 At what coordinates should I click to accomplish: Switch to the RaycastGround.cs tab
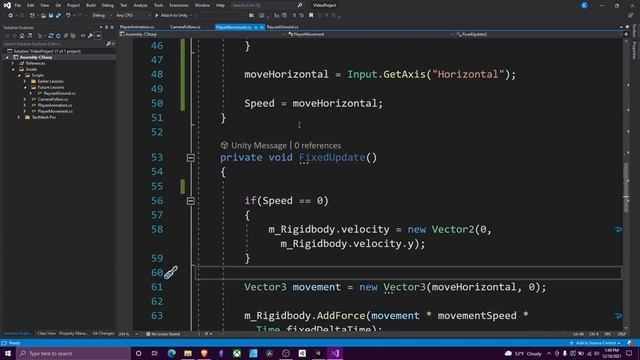click(283, 27)
